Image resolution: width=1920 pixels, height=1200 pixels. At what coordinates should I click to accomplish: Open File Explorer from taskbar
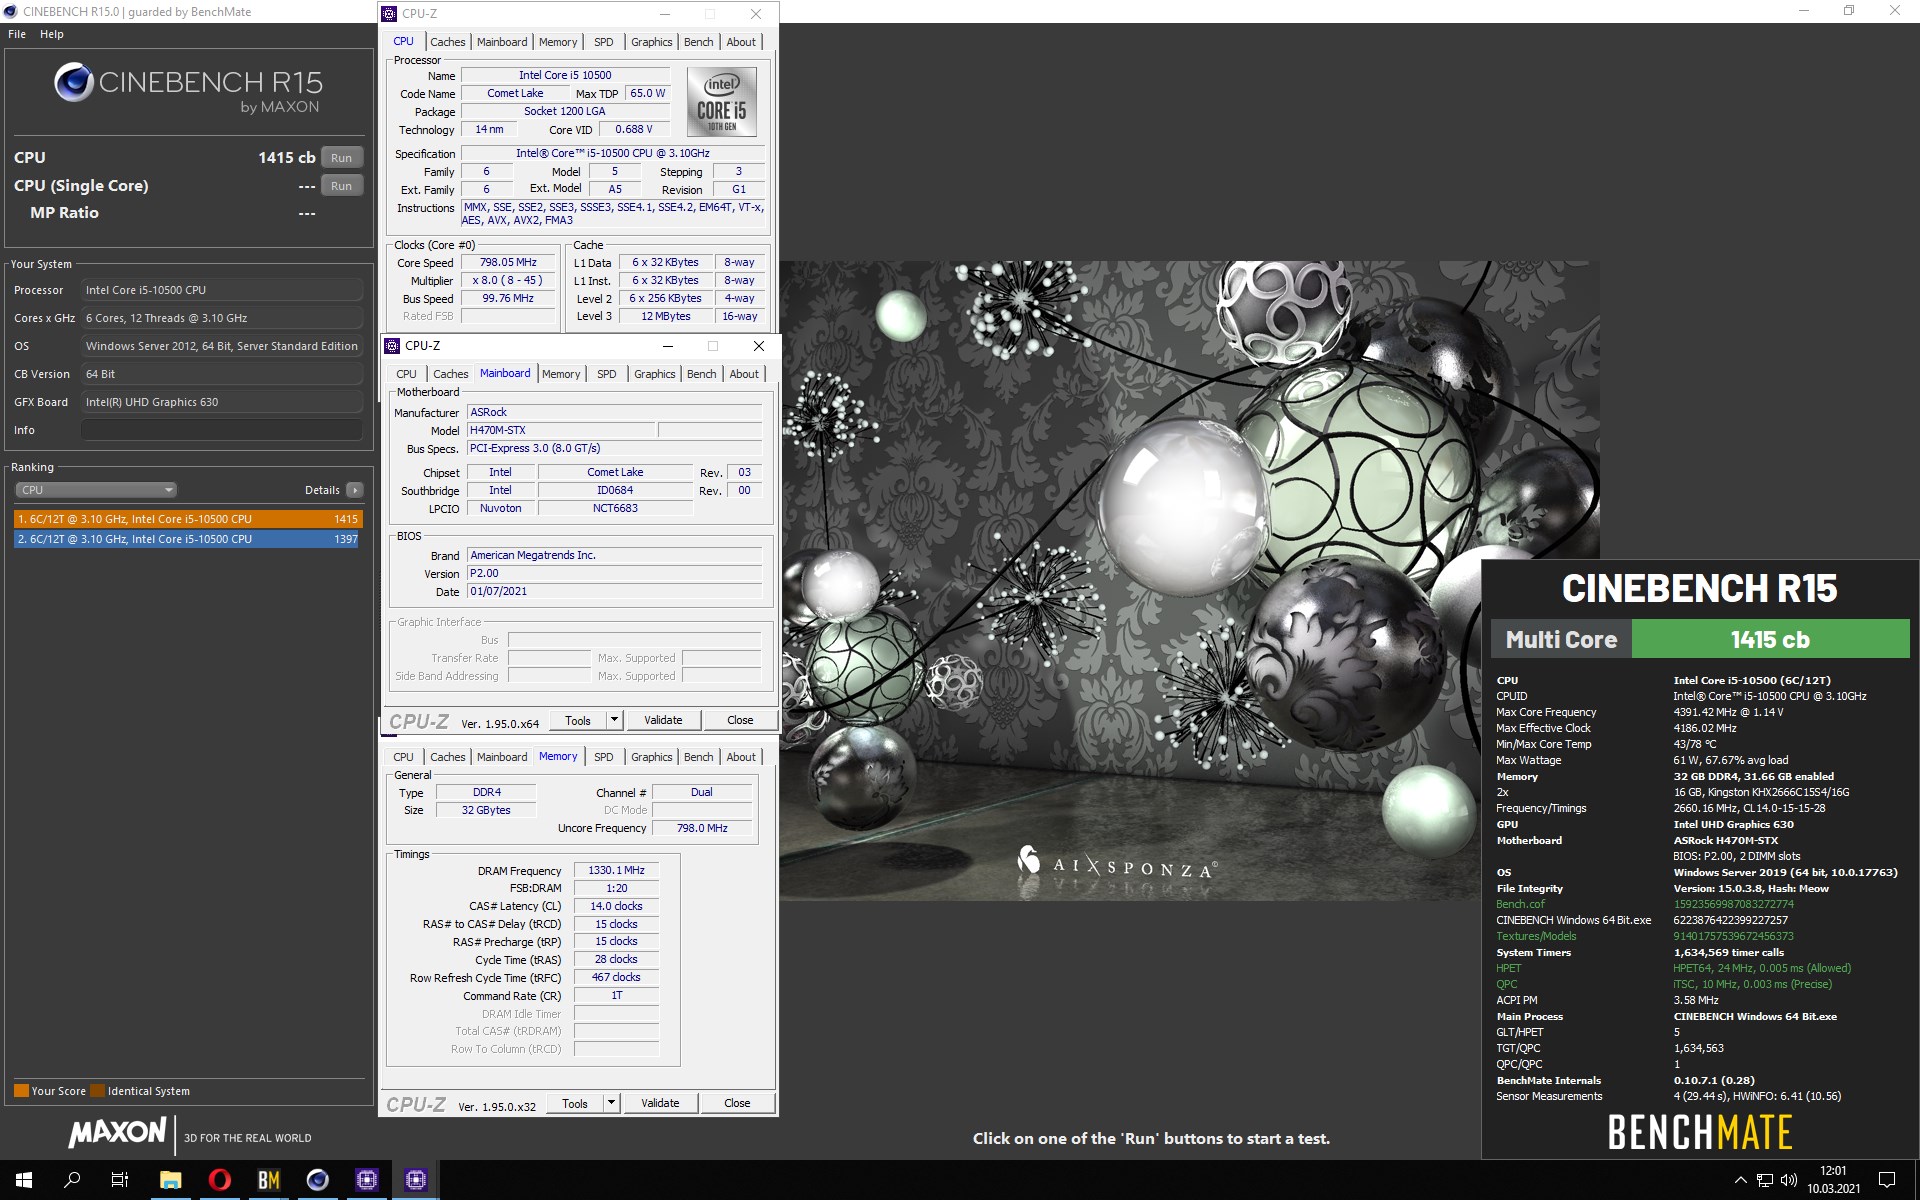click(170, 1180)
